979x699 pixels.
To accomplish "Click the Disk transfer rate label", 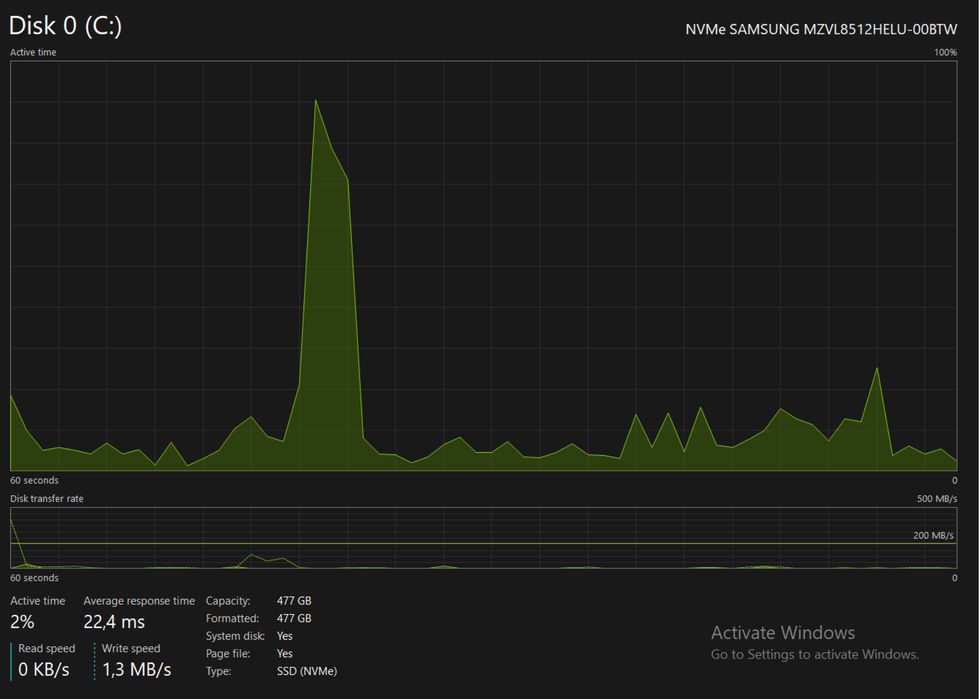I will tap(47, 499).
